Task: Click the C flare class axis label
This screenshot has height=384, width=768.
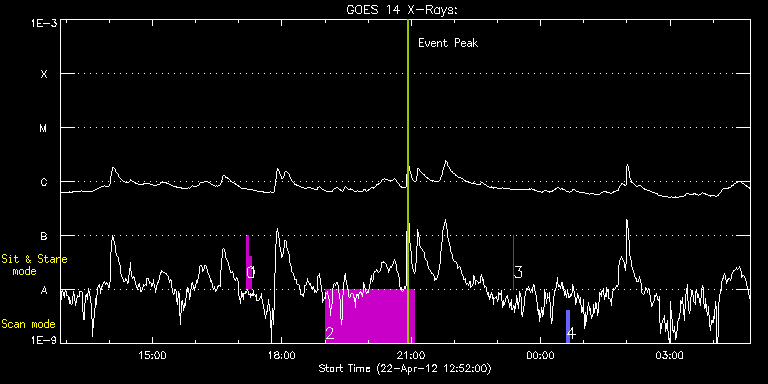Action: pyautogui.click(x=44, y=182)
